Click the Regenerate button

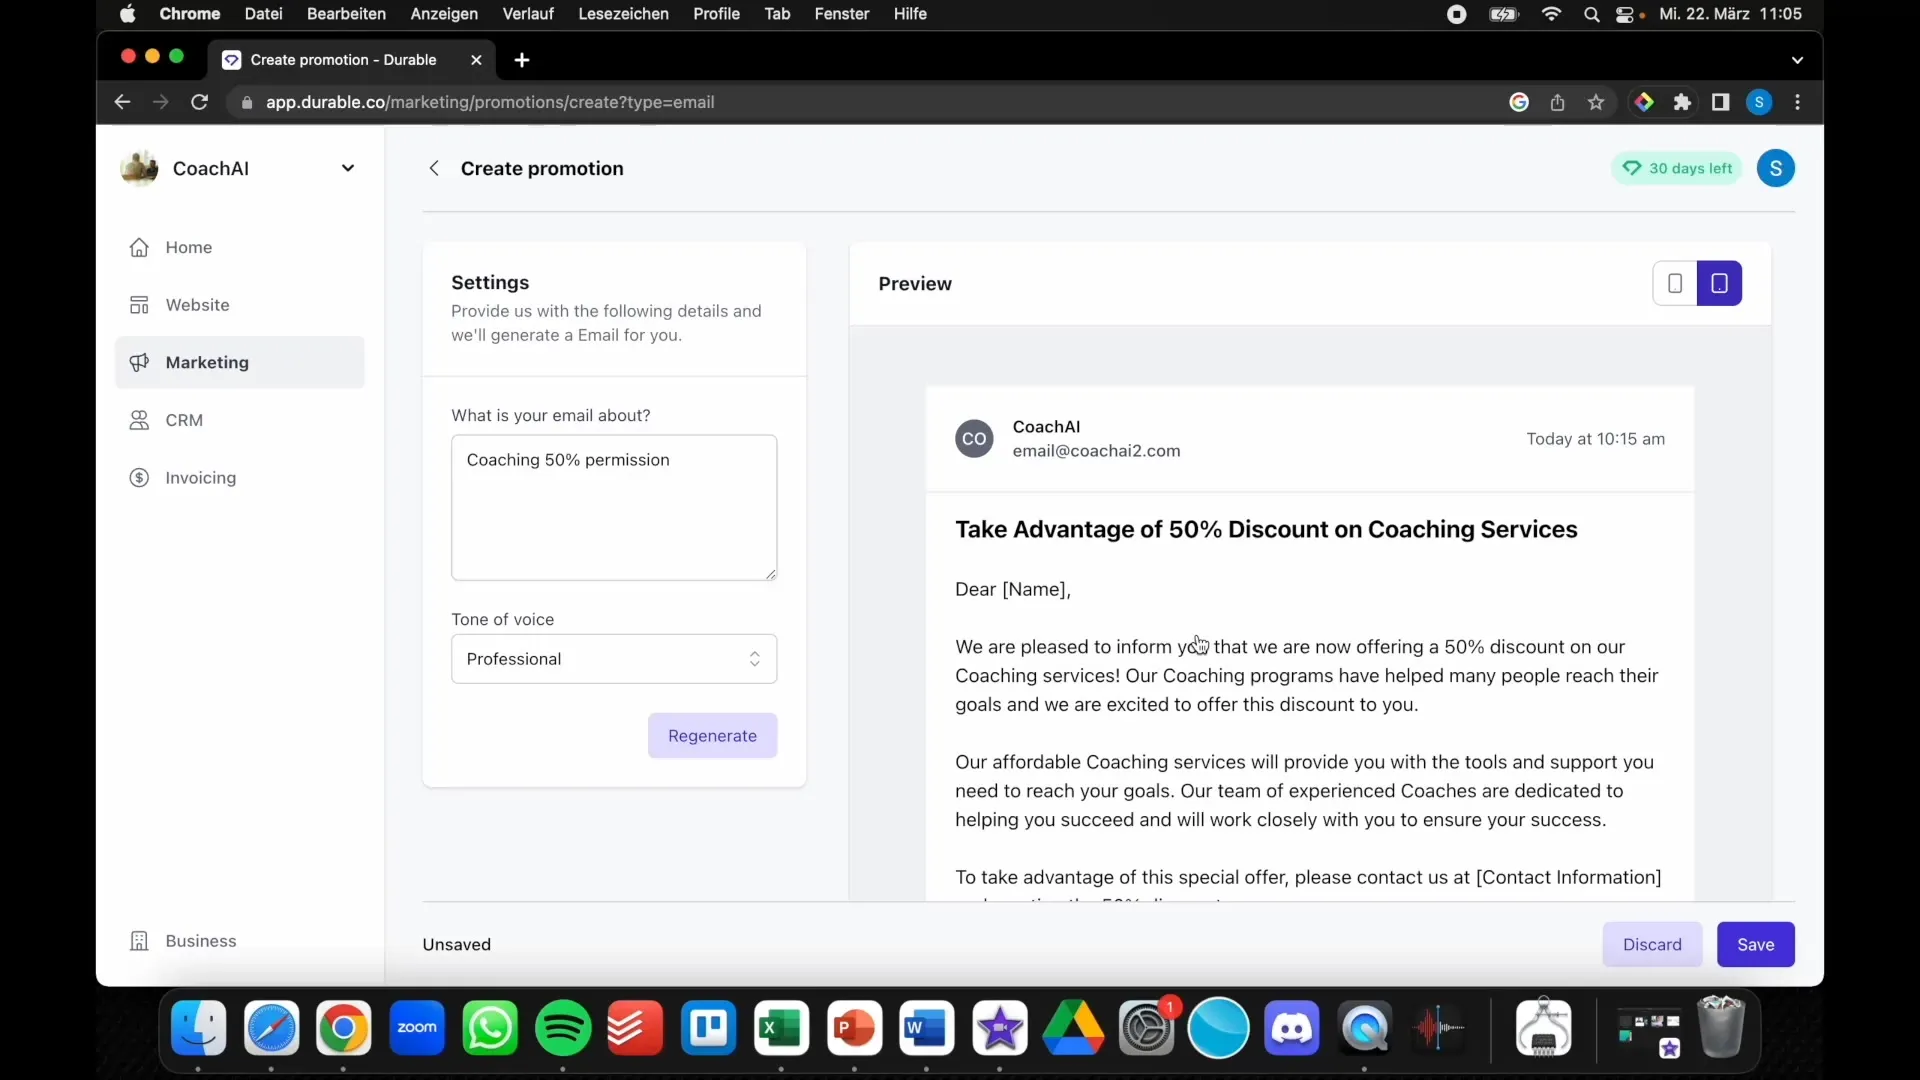[712, 735]
